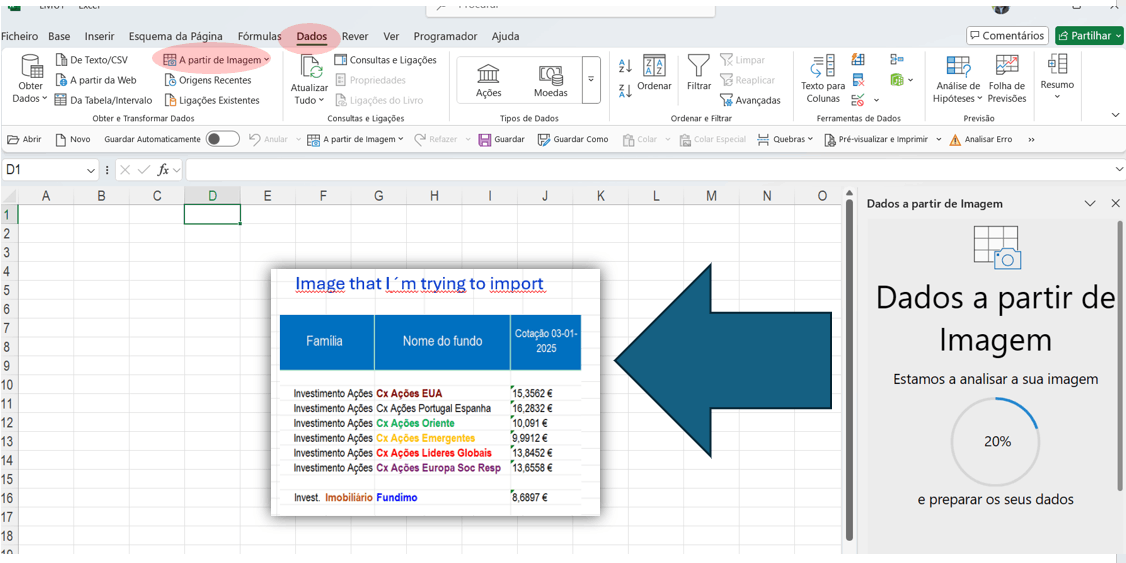
Task: Sort descending Z to A
Action: 625,90
